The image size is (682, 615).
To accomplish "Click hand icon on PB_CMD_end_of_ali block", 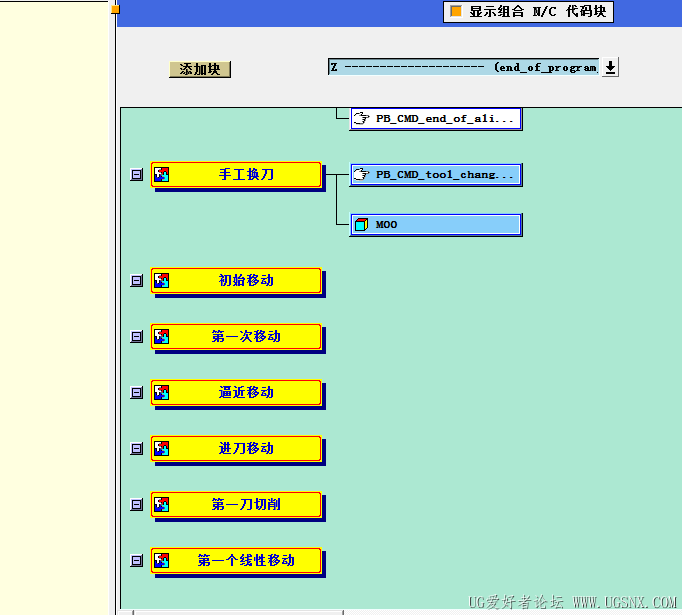I will tap(361, 118).
